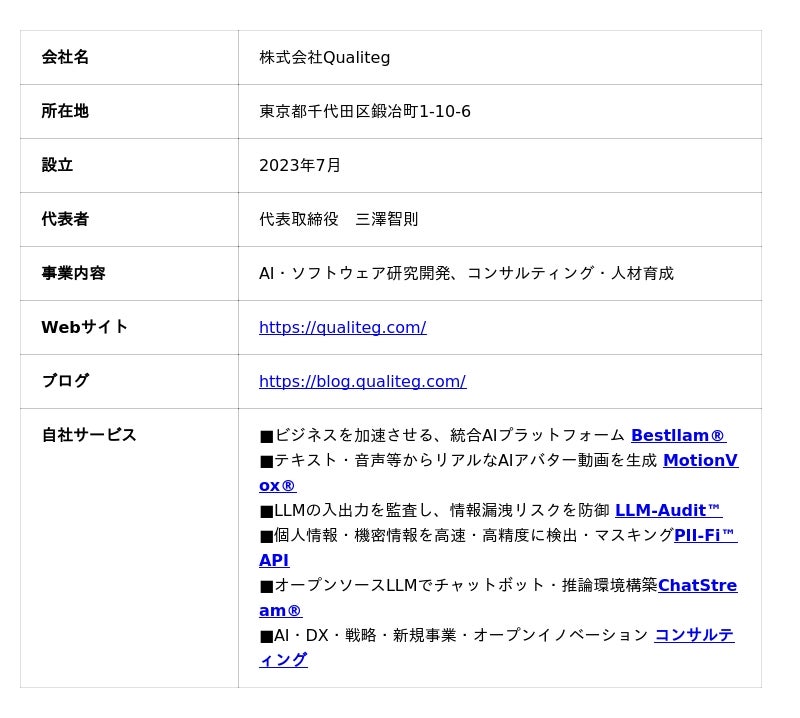Image resolution: width=800 pixels, height=718 pixels.
Task: Click the address 東京都千代田区鍛冶町1-10-6
Action: tap(365, 111)
